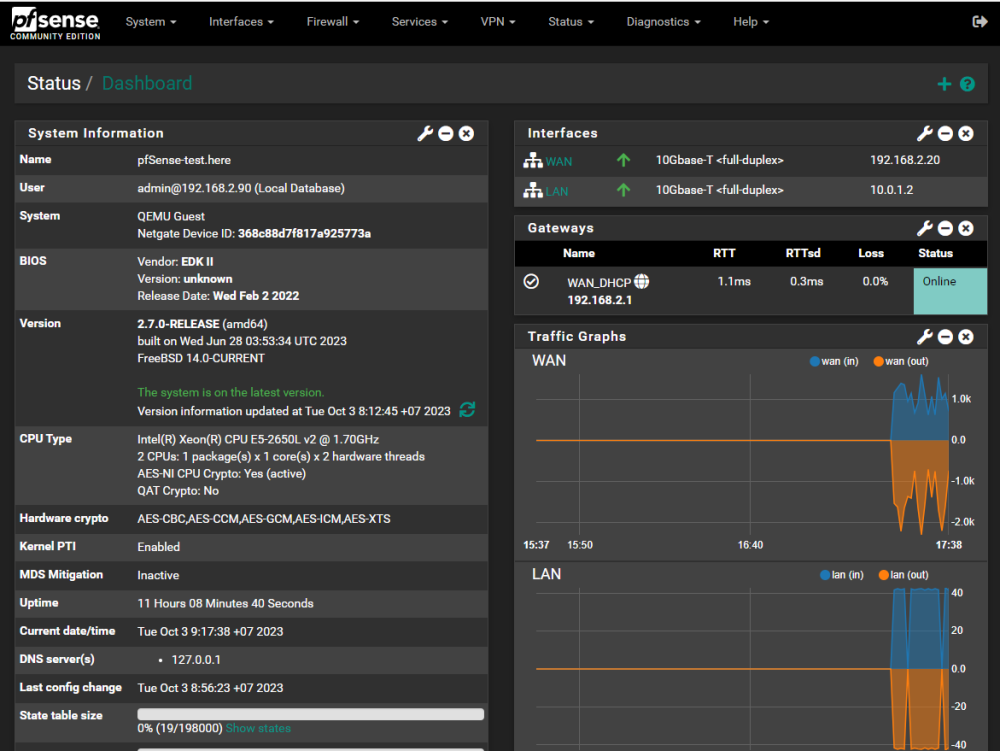Click the Gateways widget title
Viewport: 1000px width, 751px height.
561,228
